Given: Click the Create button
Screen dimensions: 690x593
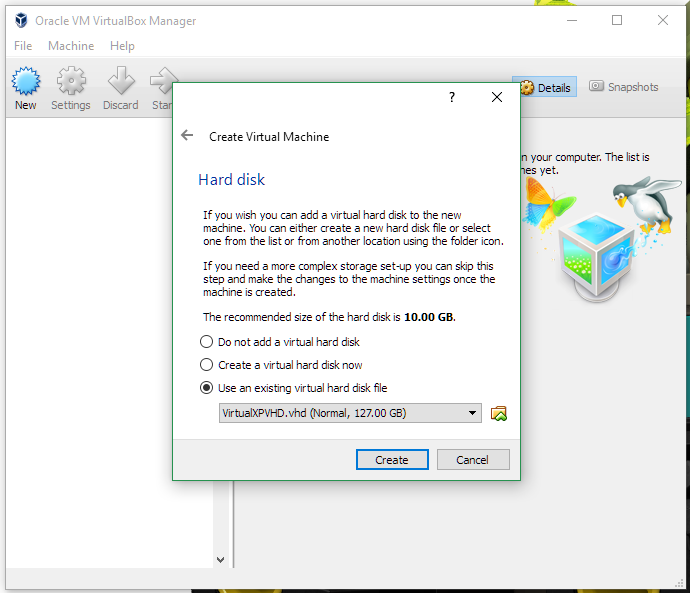Looking at the screenshot, I should tap(392, 460).
